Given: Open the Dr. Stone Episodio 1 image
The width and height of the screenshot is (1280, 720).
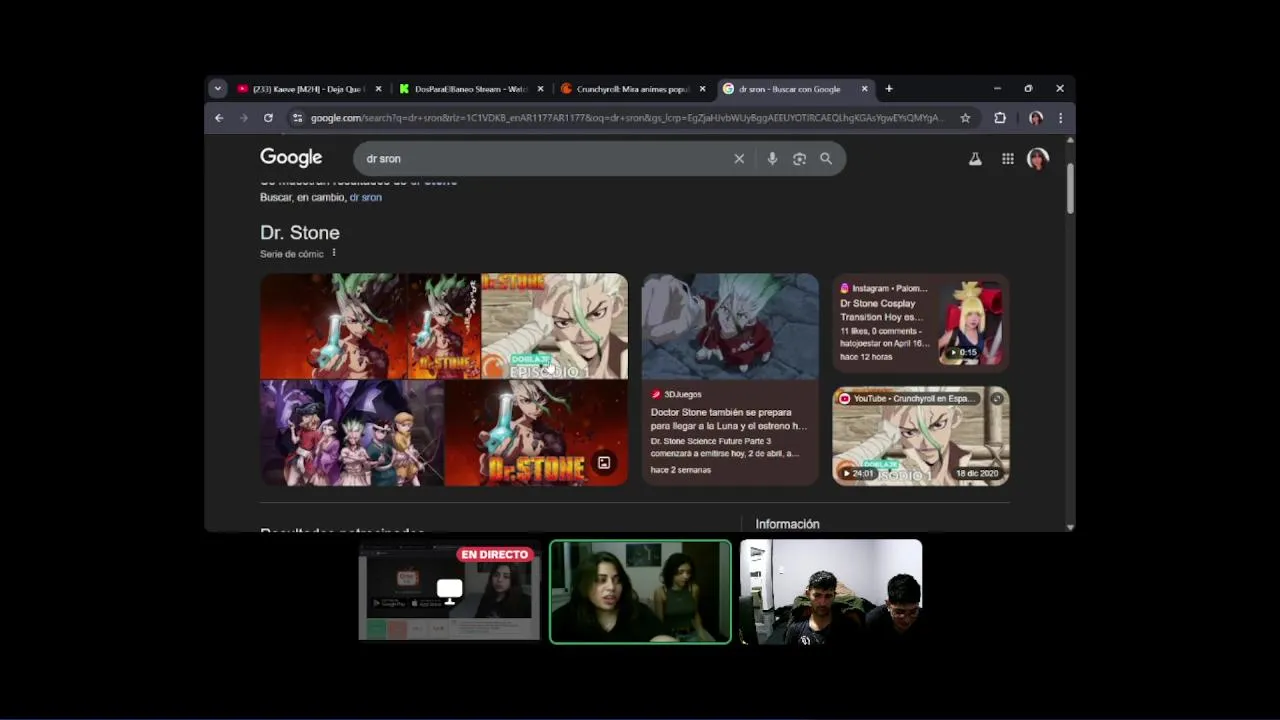Looking at the screenshot, I should coord(554,326).
